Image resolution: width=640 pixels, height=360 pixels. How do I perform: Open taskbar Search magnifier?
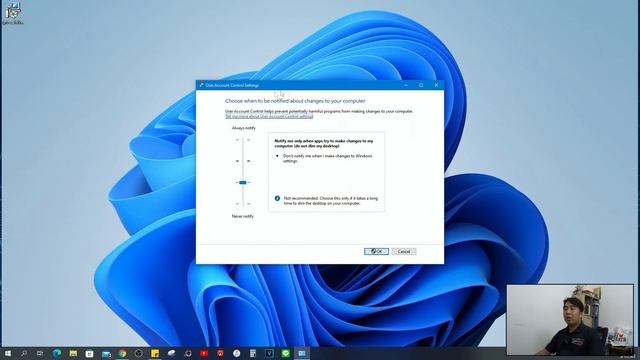[x=24, y=353]
